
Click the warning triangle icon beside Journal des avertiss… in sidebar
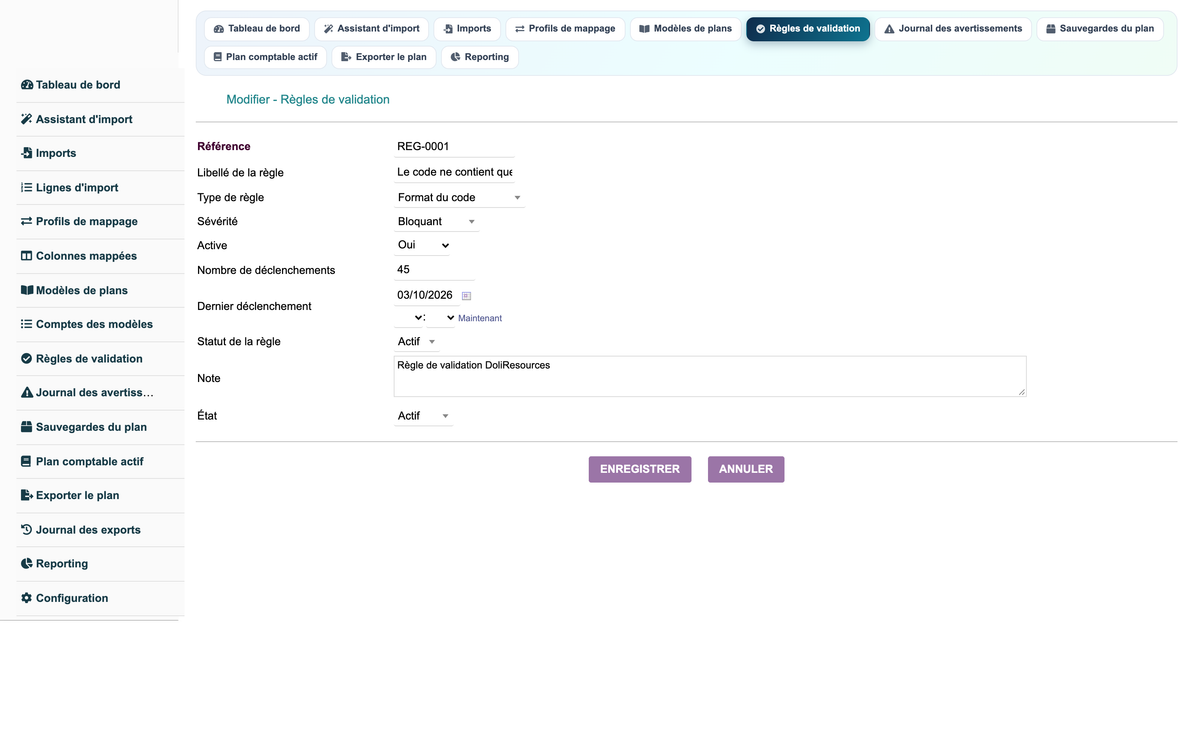27,393
